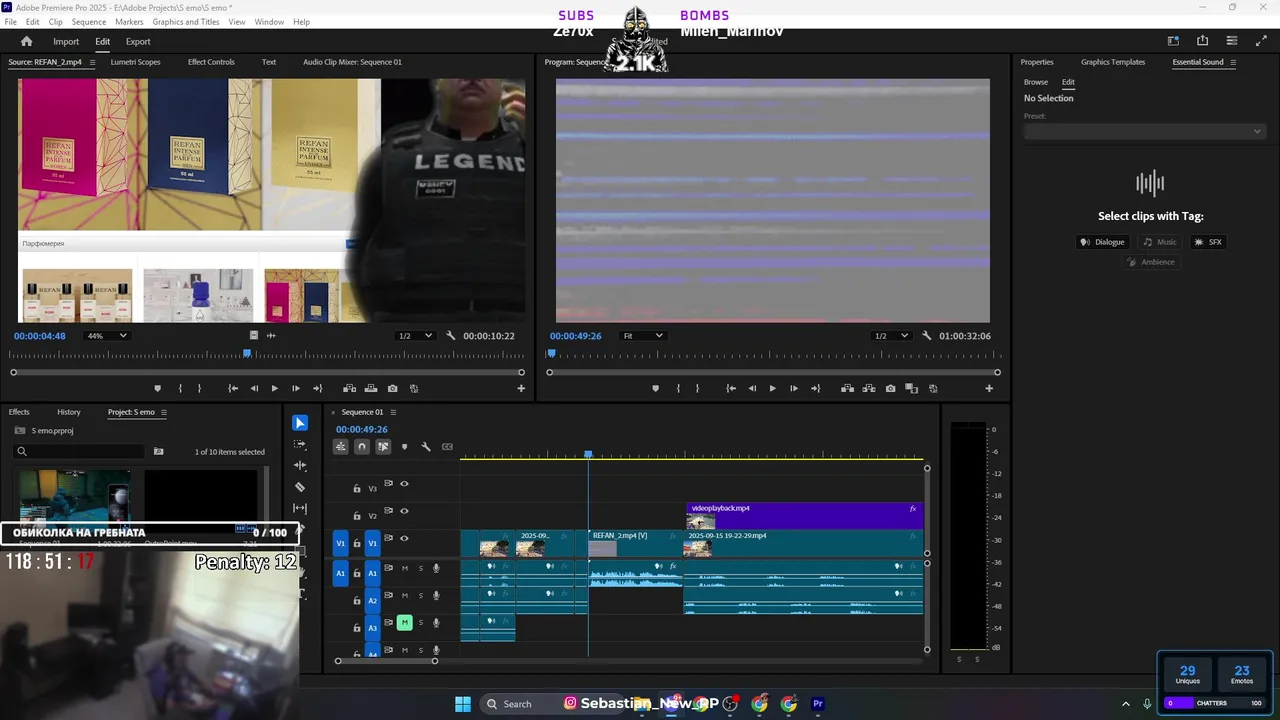Open the Markers menu
Viewport: 1280px width, 720px height.
(129, 22)
